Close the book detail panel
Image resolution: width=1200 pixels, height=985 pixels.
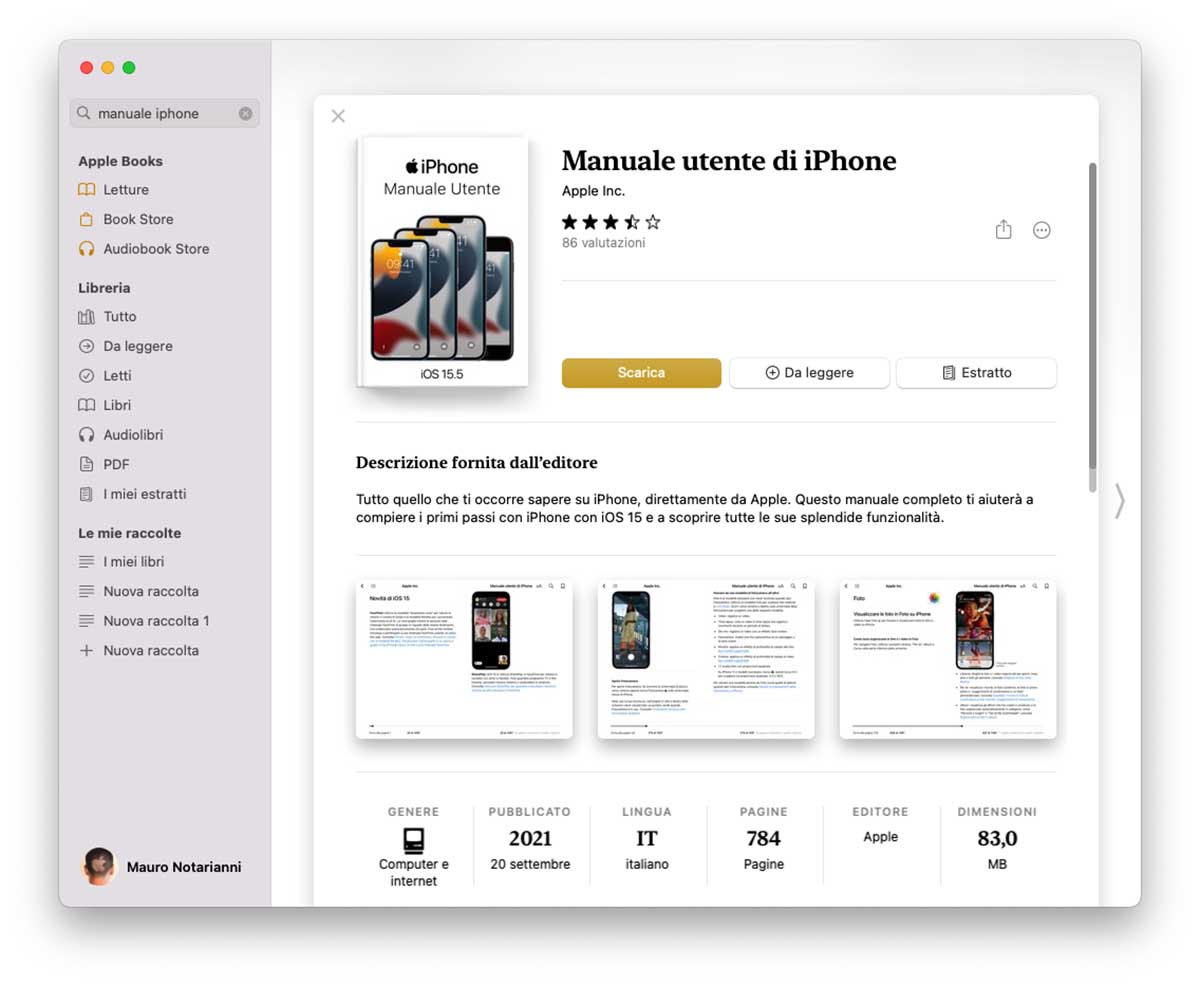(338, 116)
